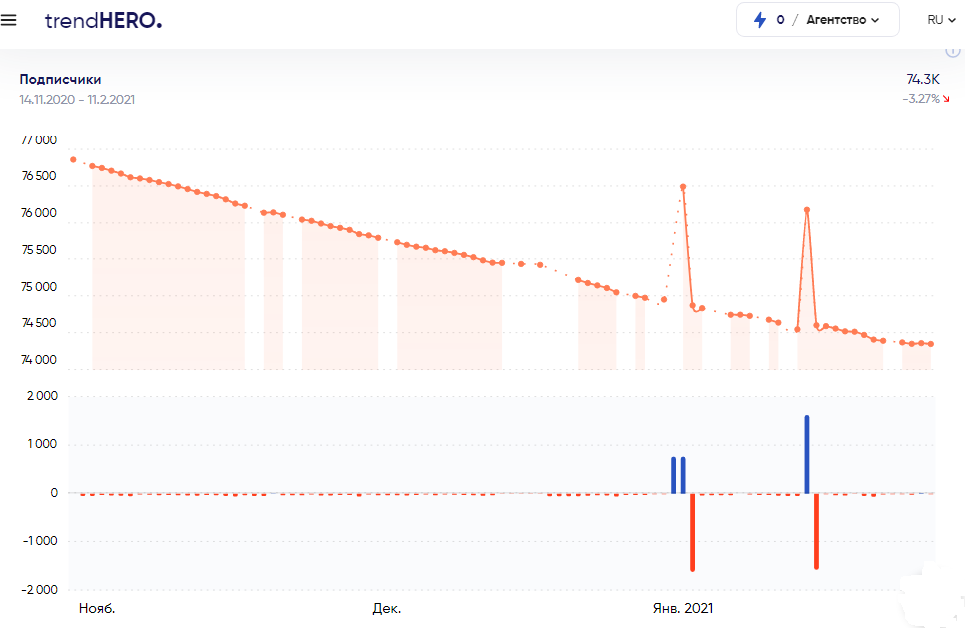
Task: Click the second large red drop bar
Action: point(817,531)
